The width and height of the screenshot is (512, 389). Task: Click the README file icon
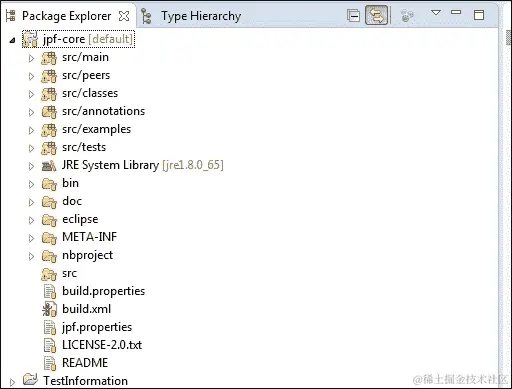[50, 363]
